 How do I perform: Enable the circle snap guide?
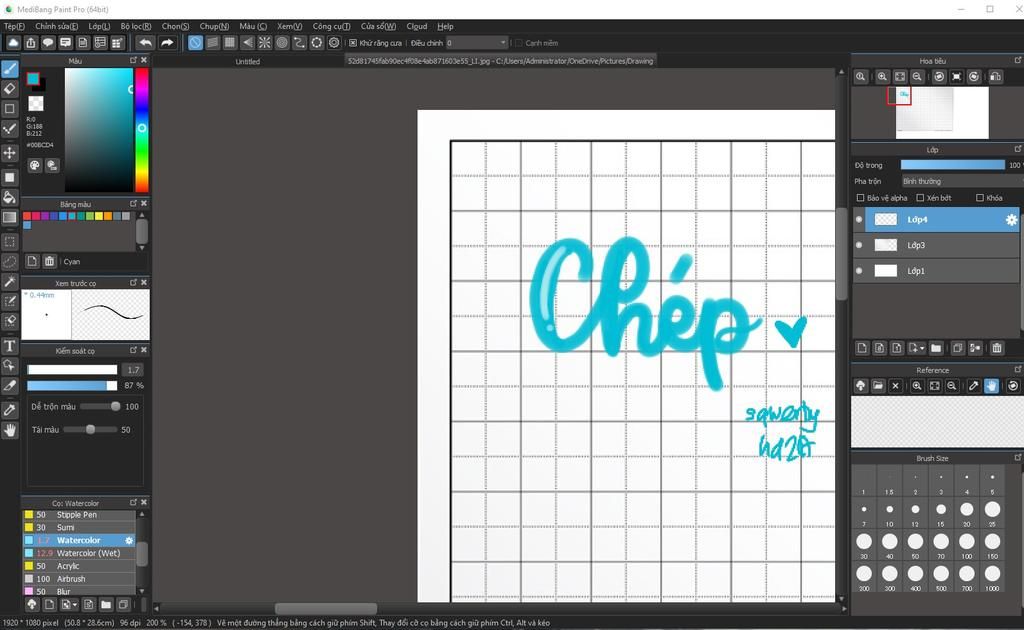282,43
